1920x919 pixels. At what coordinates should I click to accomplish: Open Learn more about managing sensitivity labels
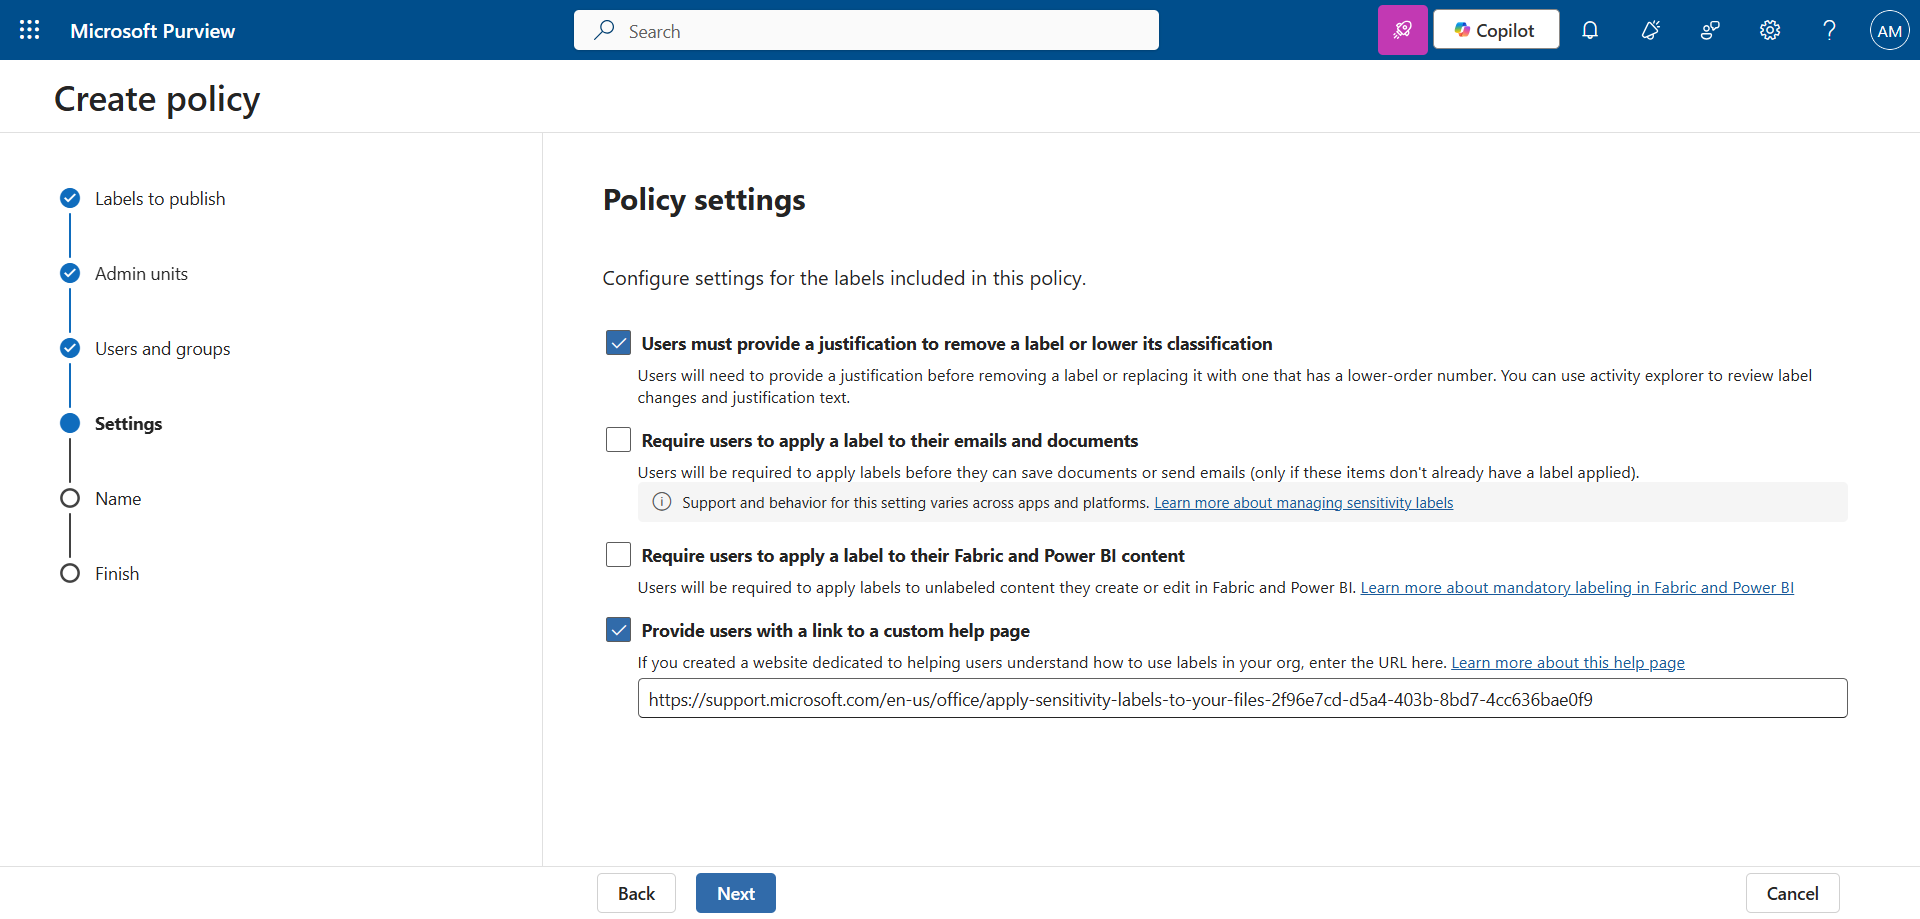(1303, 503)
